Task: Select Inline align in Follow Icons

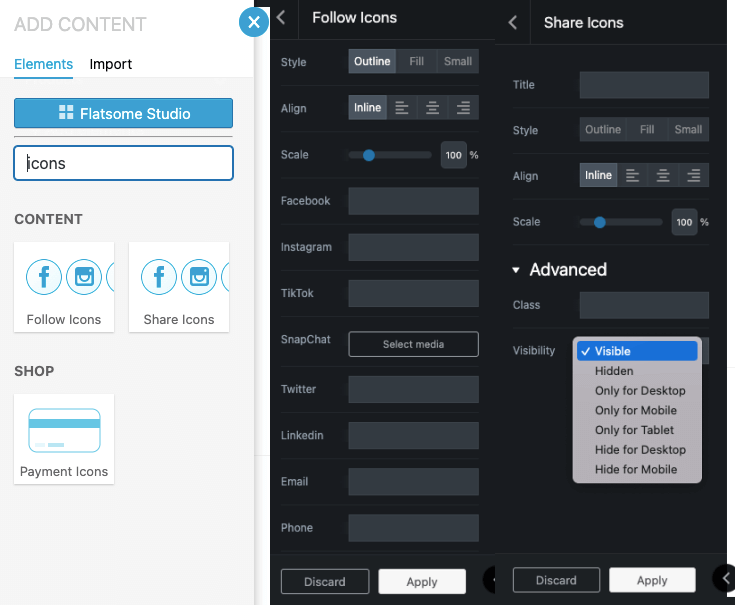Action: (368, 108)
